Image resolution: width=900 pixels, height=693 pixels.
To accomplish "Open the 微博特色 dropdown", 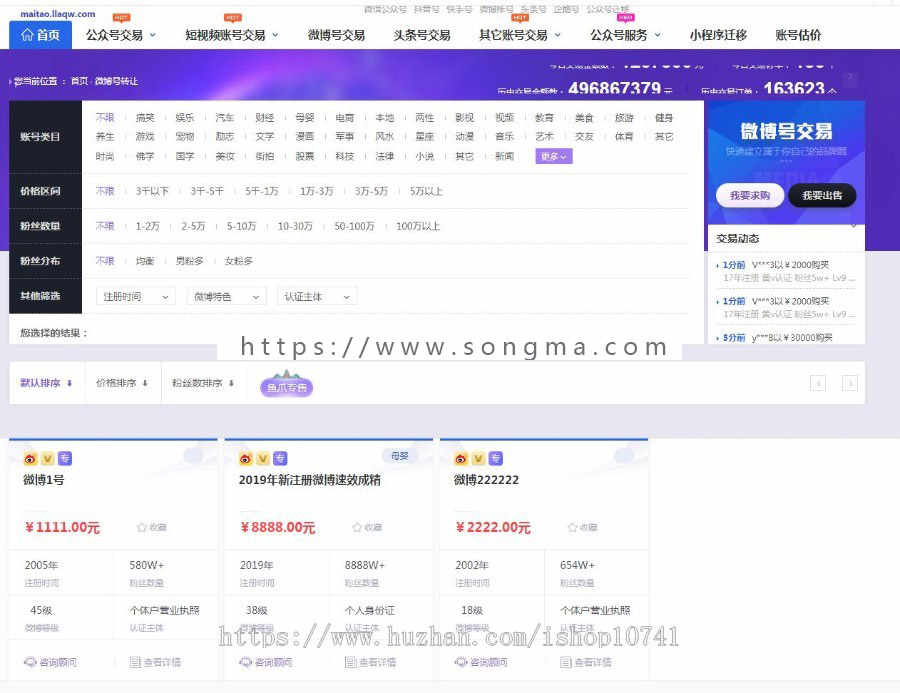I will tap(226, 296).
